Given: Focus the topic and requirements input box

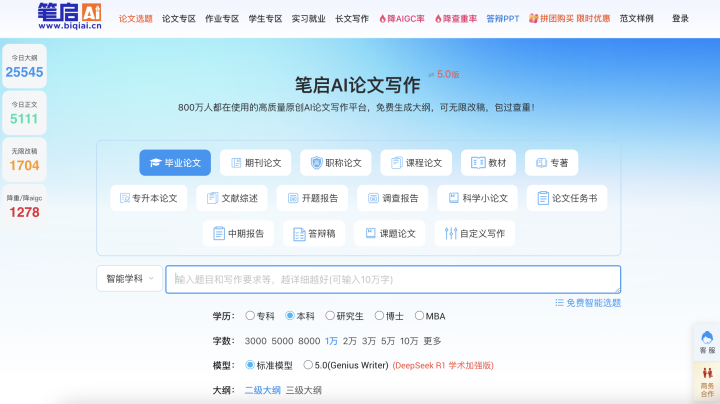Looking at the screenshot, I should (x=393, y=279).
